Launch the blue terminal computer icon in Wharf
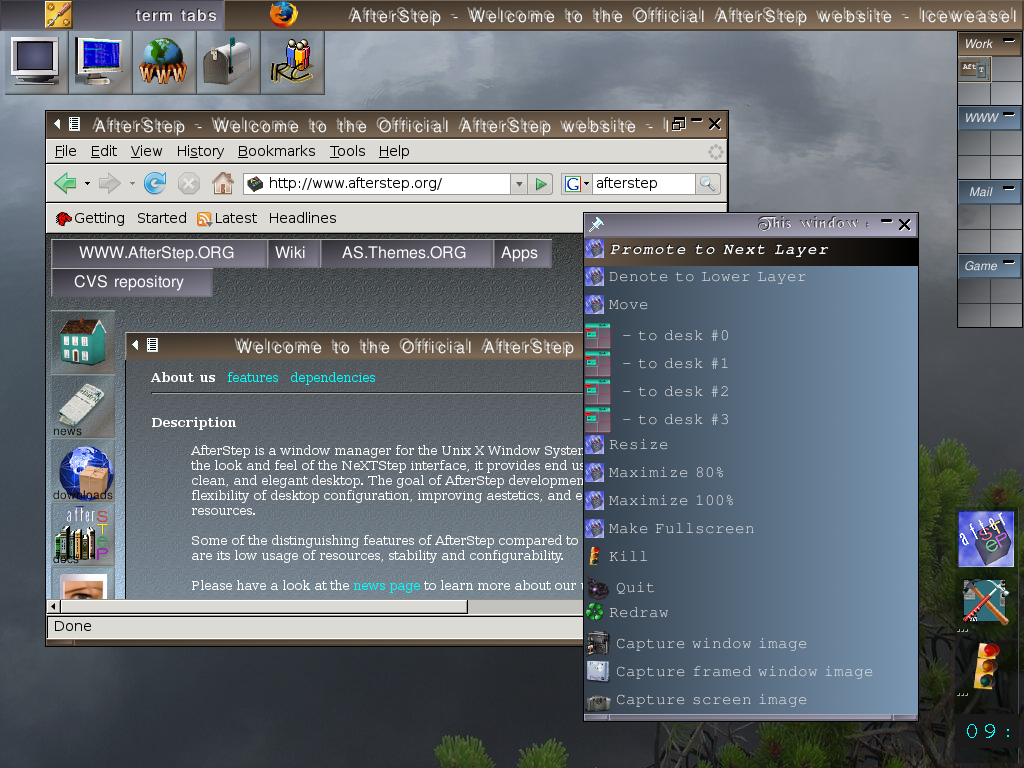1024x768 pixels. pyautogui.click(x=99, y=62)
